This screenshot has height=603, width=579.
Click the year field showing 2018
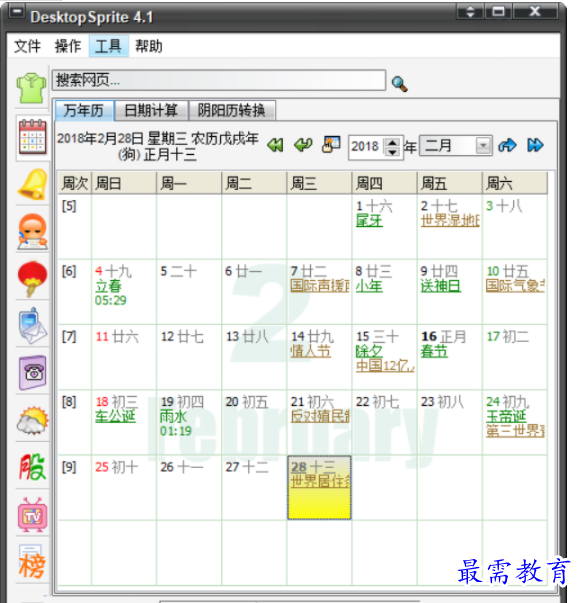pyautogui.click(x=367, y=147)
